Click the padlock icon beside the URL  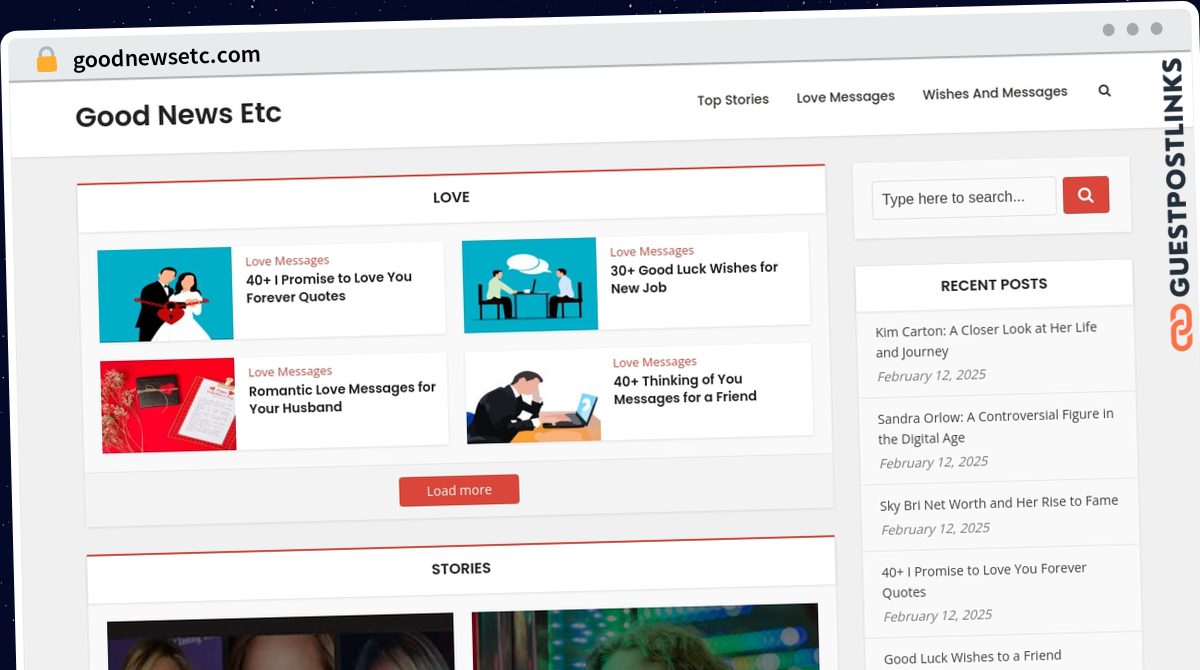pyautogui.click(x=46, y=60)
